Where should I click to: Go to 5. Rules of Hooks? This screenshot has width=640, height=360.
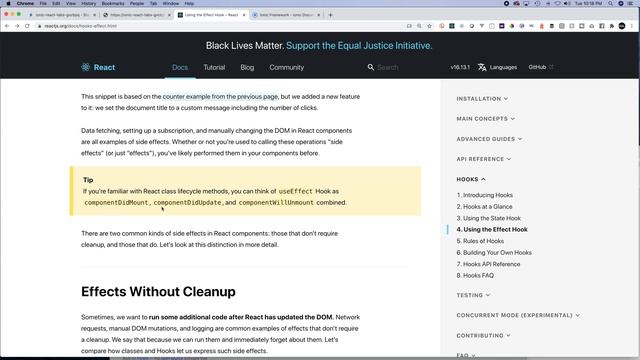480,241
